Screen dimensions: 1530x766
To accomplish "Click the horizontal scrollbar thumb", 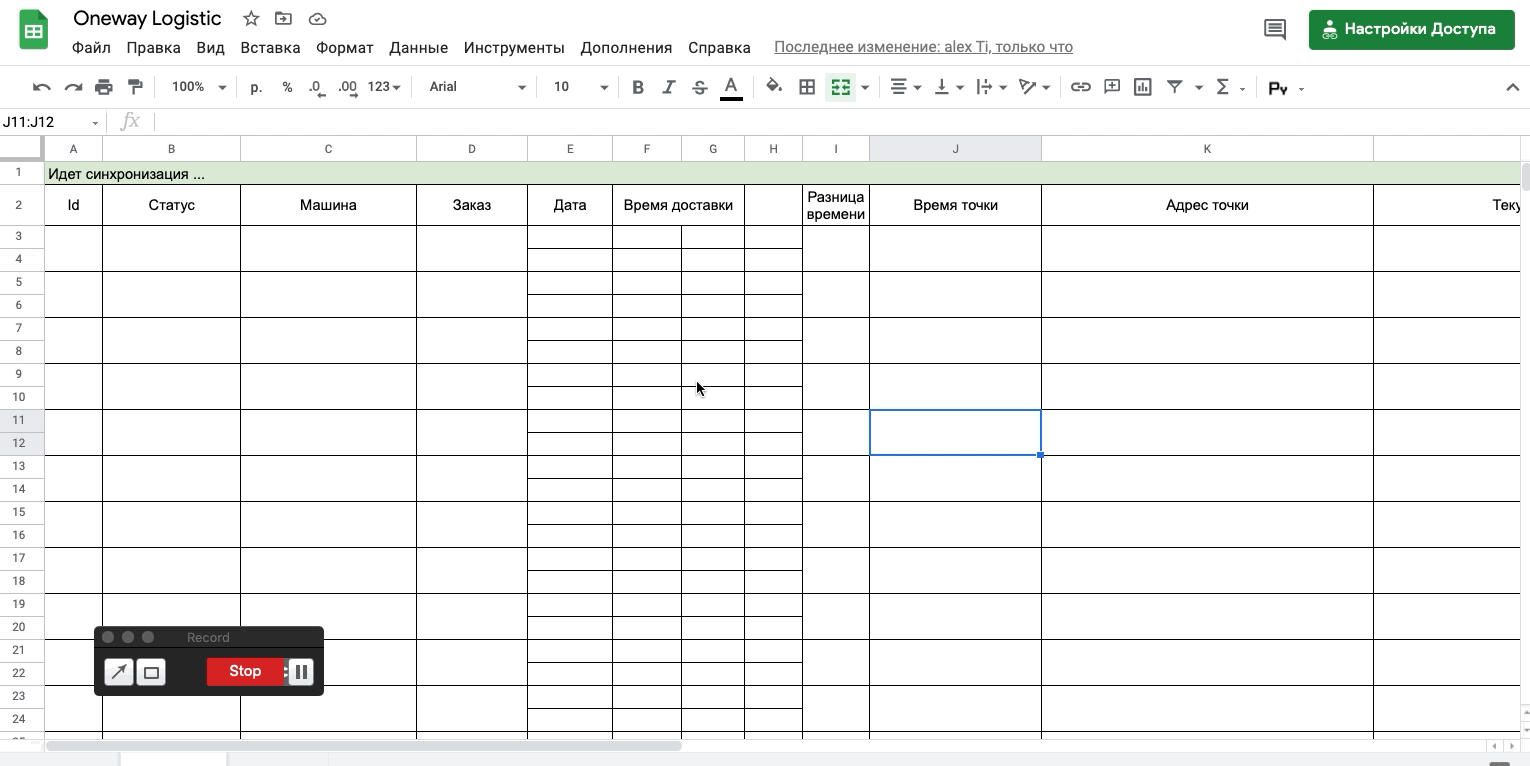I will point(364,746).
